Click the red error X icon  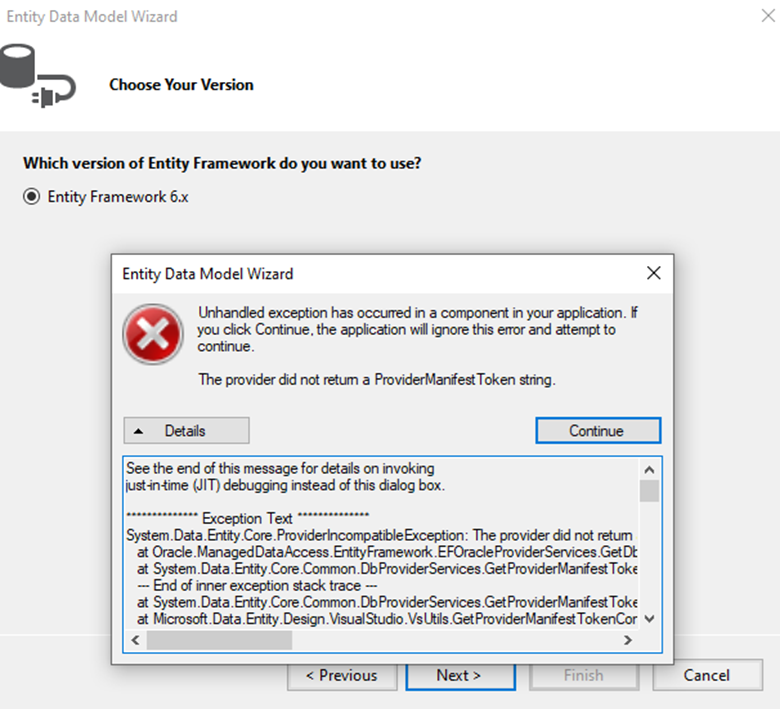[153, 334]
